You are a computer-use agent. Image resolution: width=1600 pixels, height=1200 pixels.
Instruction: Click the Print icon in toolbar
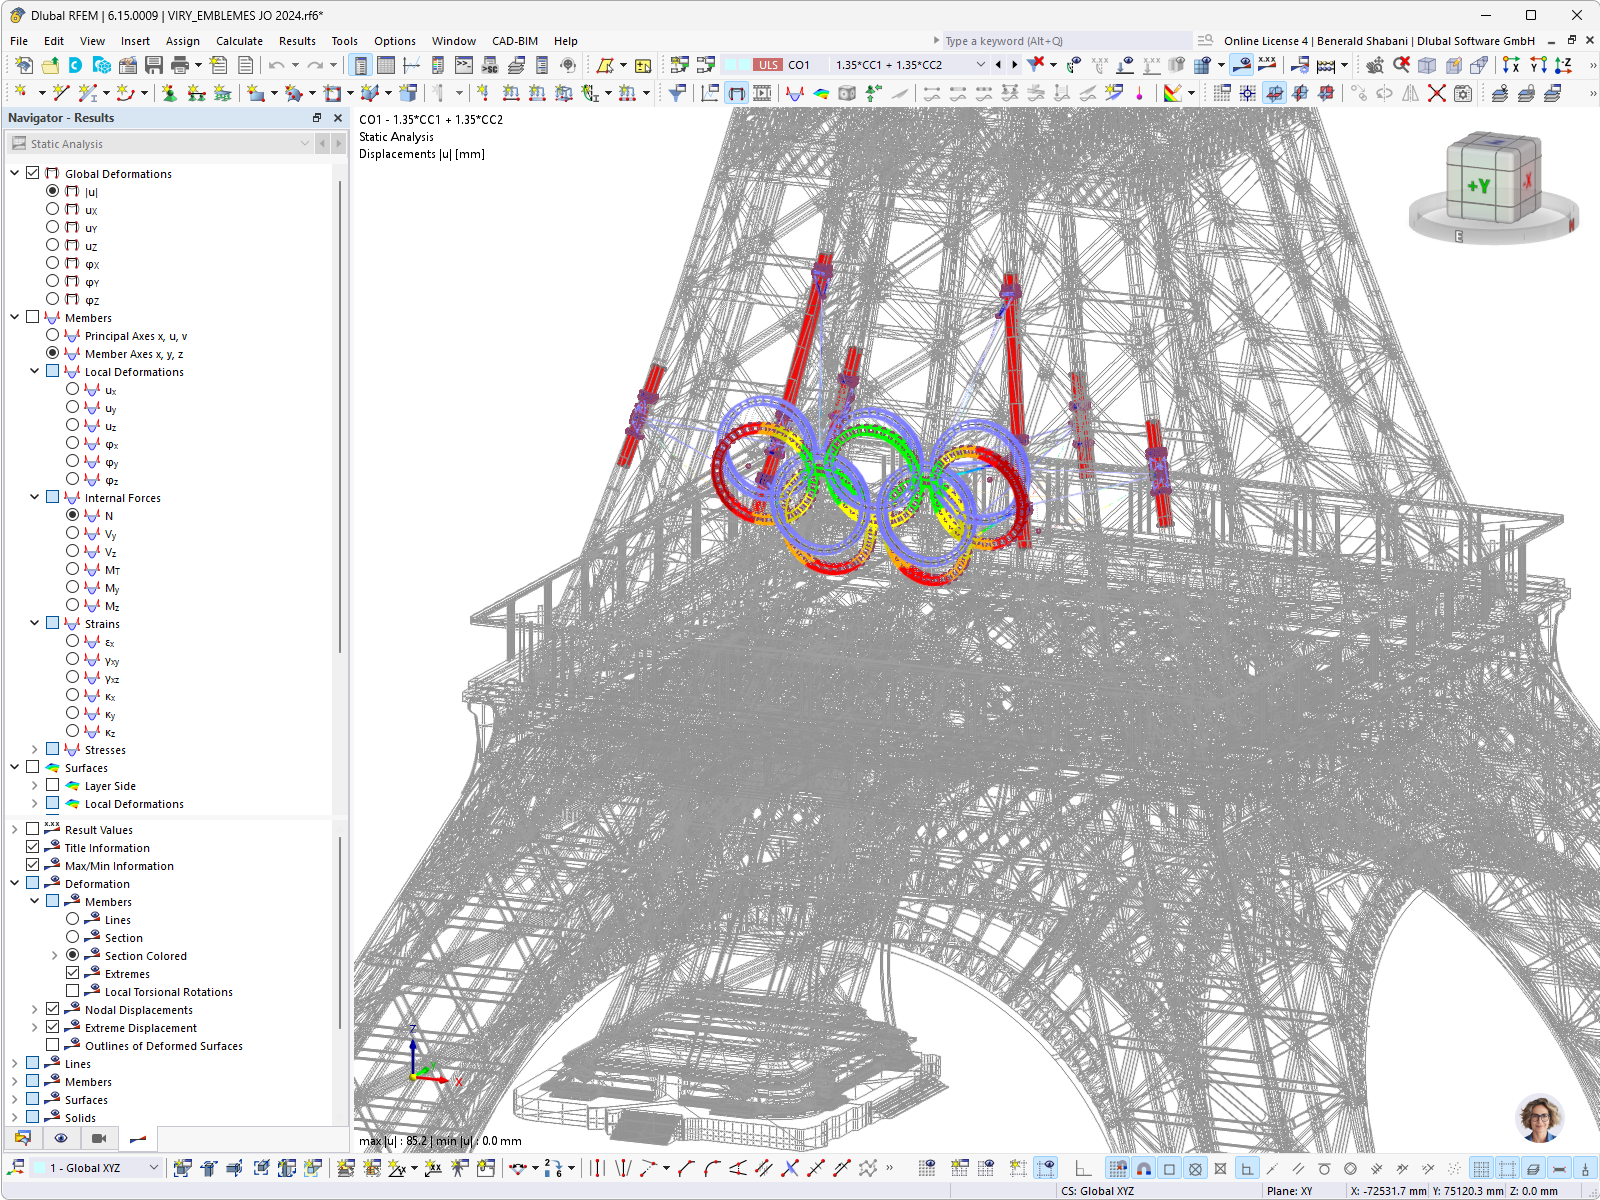pos(180,65)
